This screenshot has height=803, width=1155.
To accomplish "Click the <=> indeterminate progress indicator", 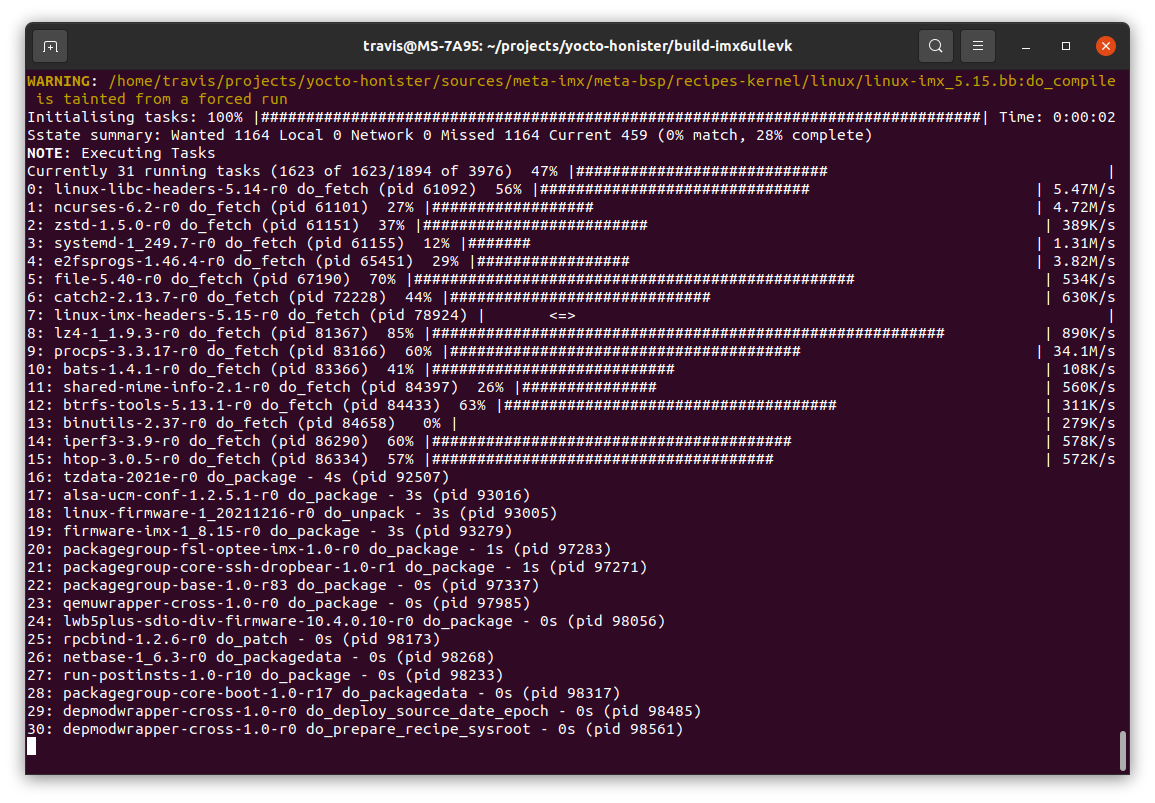I will [x=562, y=315].
